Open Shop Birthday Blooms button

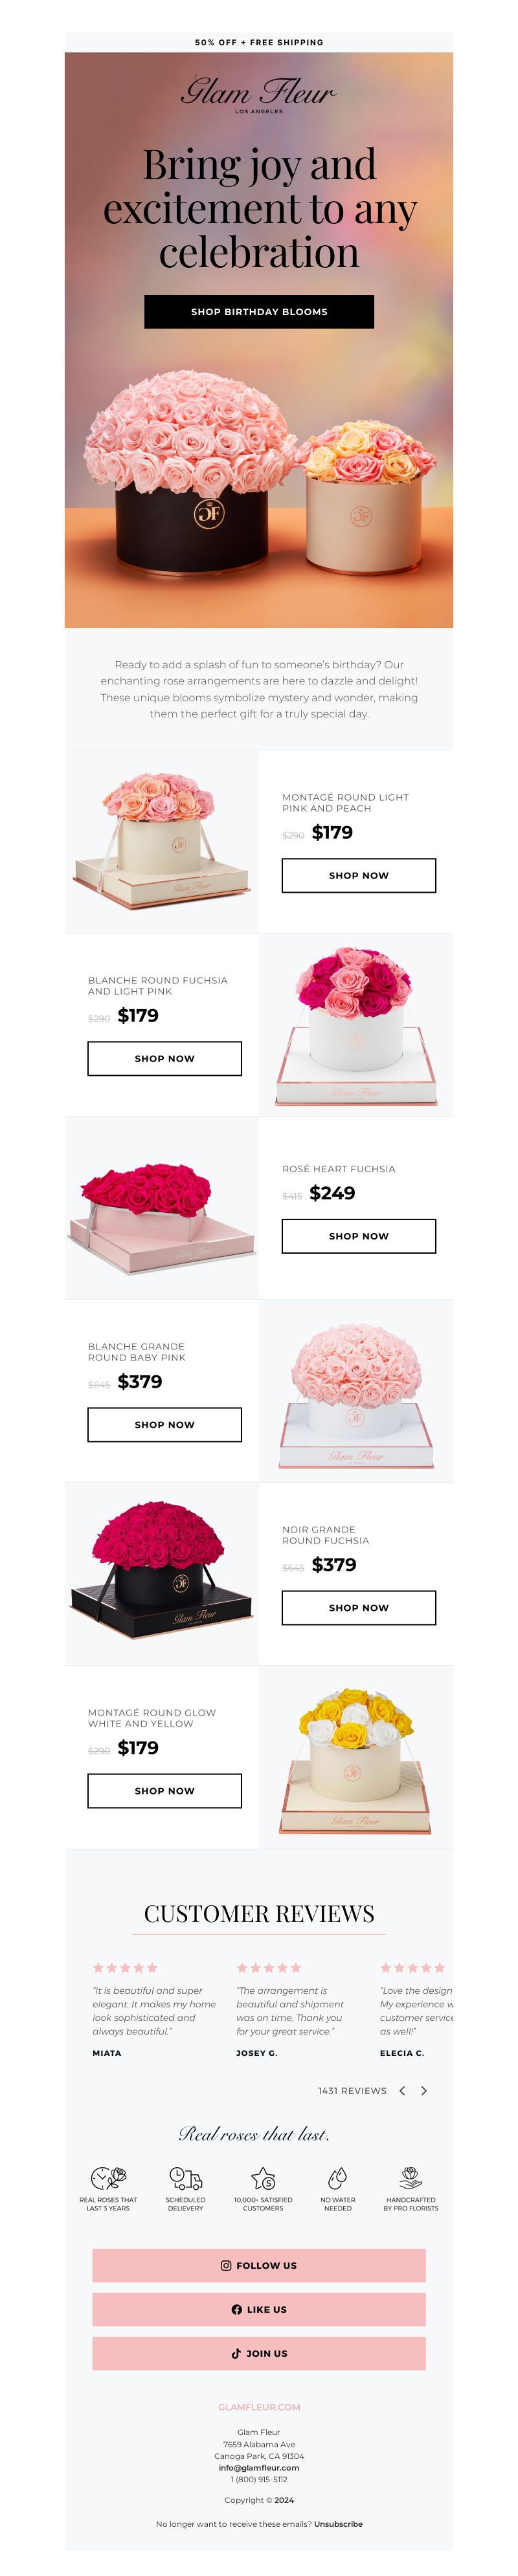tap(259, 311)
